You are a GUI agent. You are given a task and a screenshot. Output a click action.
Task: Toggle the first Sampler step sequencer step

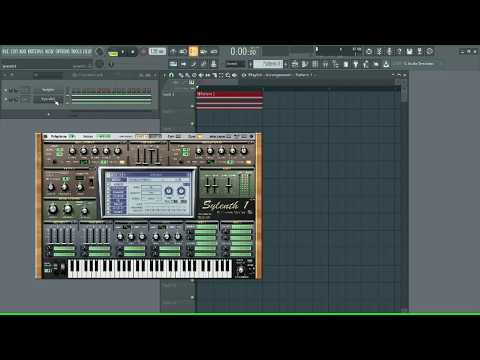click(x=74, y=90)
